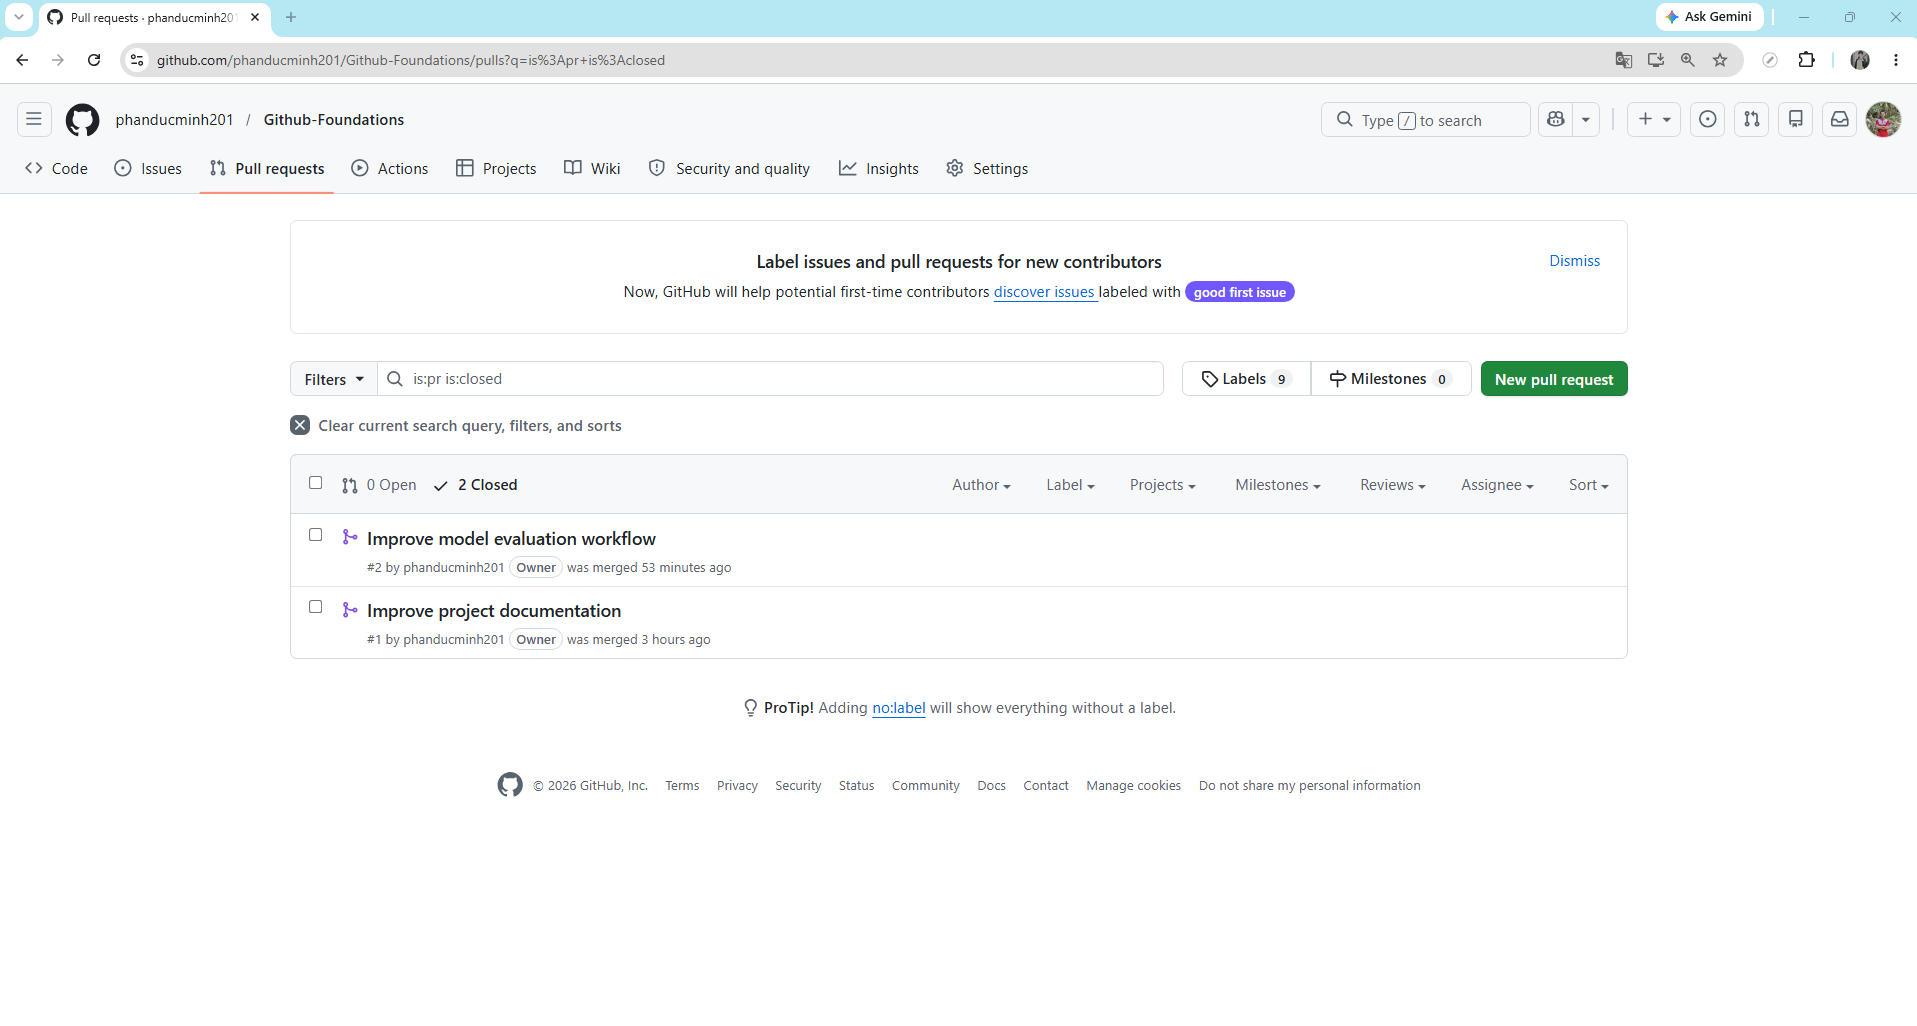Screen dimensions: 1917x1026
Task: Open footer GitHub logo link
Action: [x=510, y=785]
